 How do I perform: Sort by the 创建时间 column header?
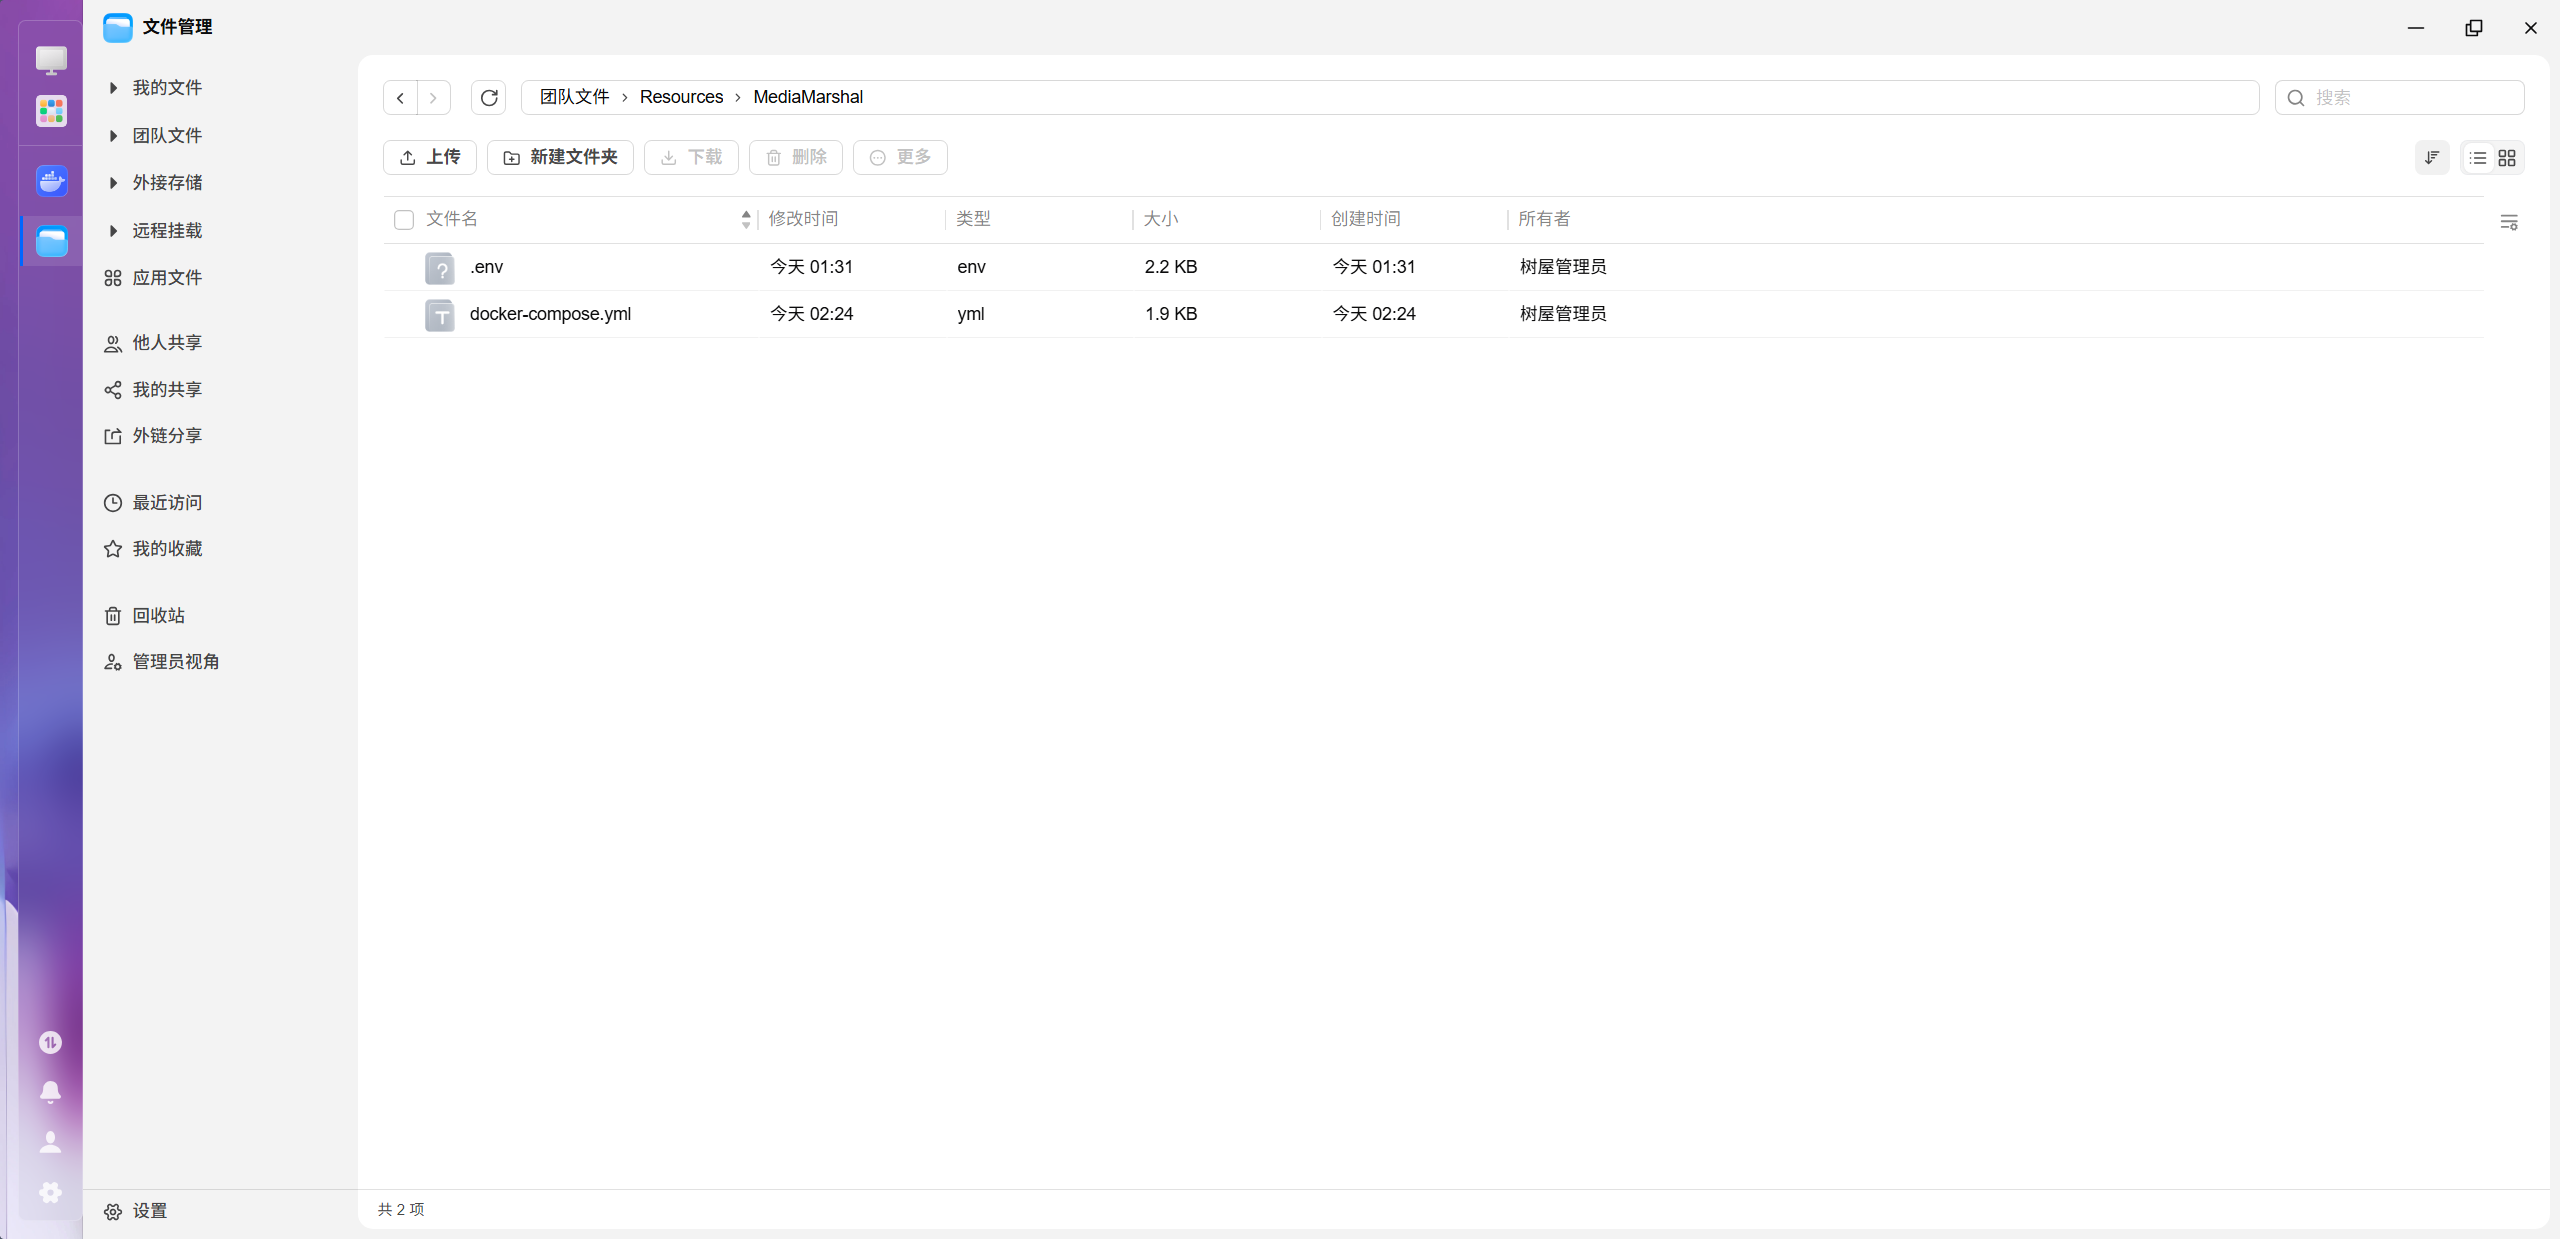[1366, 219]
